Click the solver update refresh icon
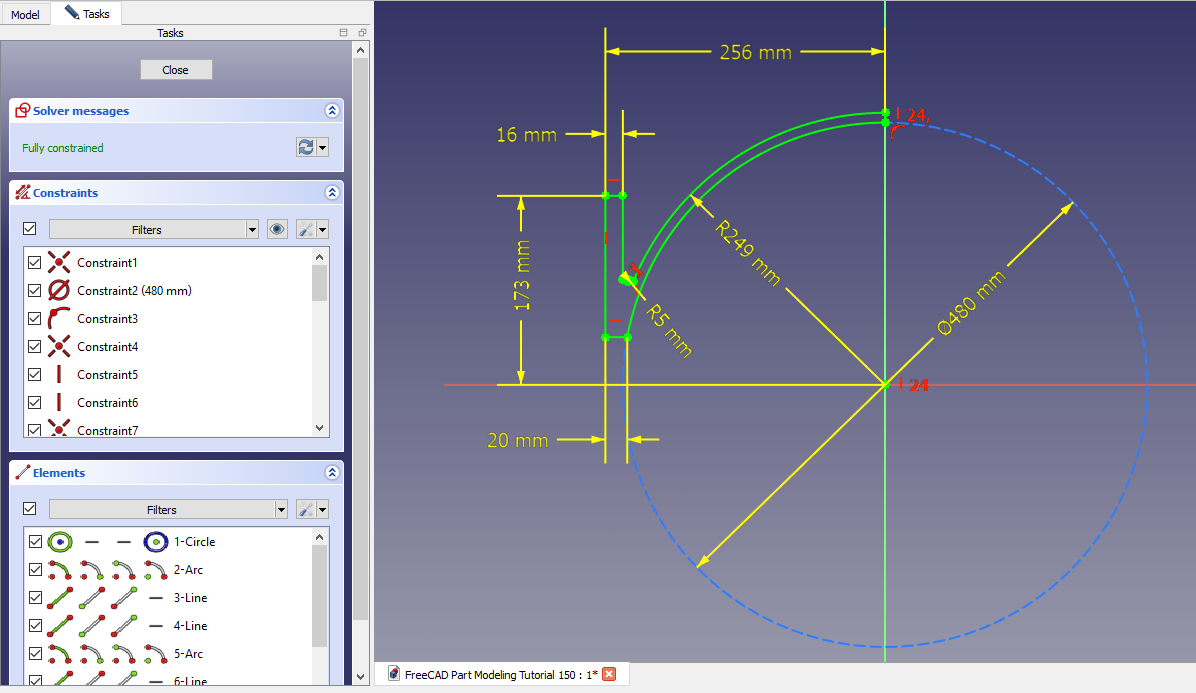The width and height of the screenshot is (1196, 693). [x=306, y=147]
